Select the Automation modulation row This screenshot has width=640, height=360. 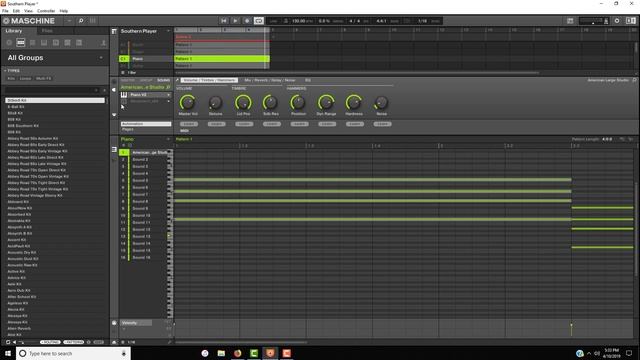[146, 124]
